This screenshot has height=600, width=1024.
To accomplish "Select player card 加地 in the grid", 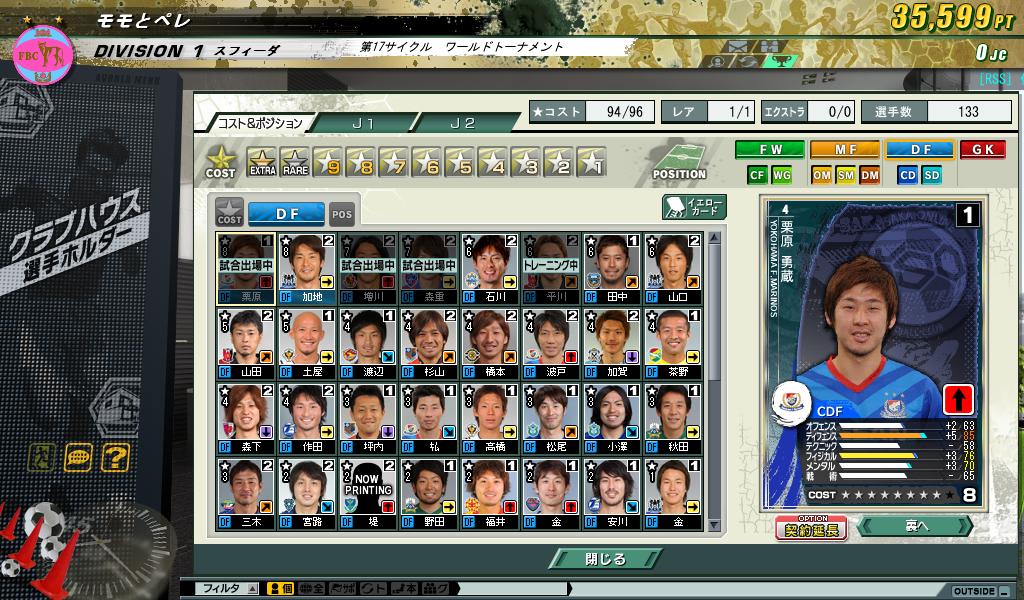I will (307, 268).
